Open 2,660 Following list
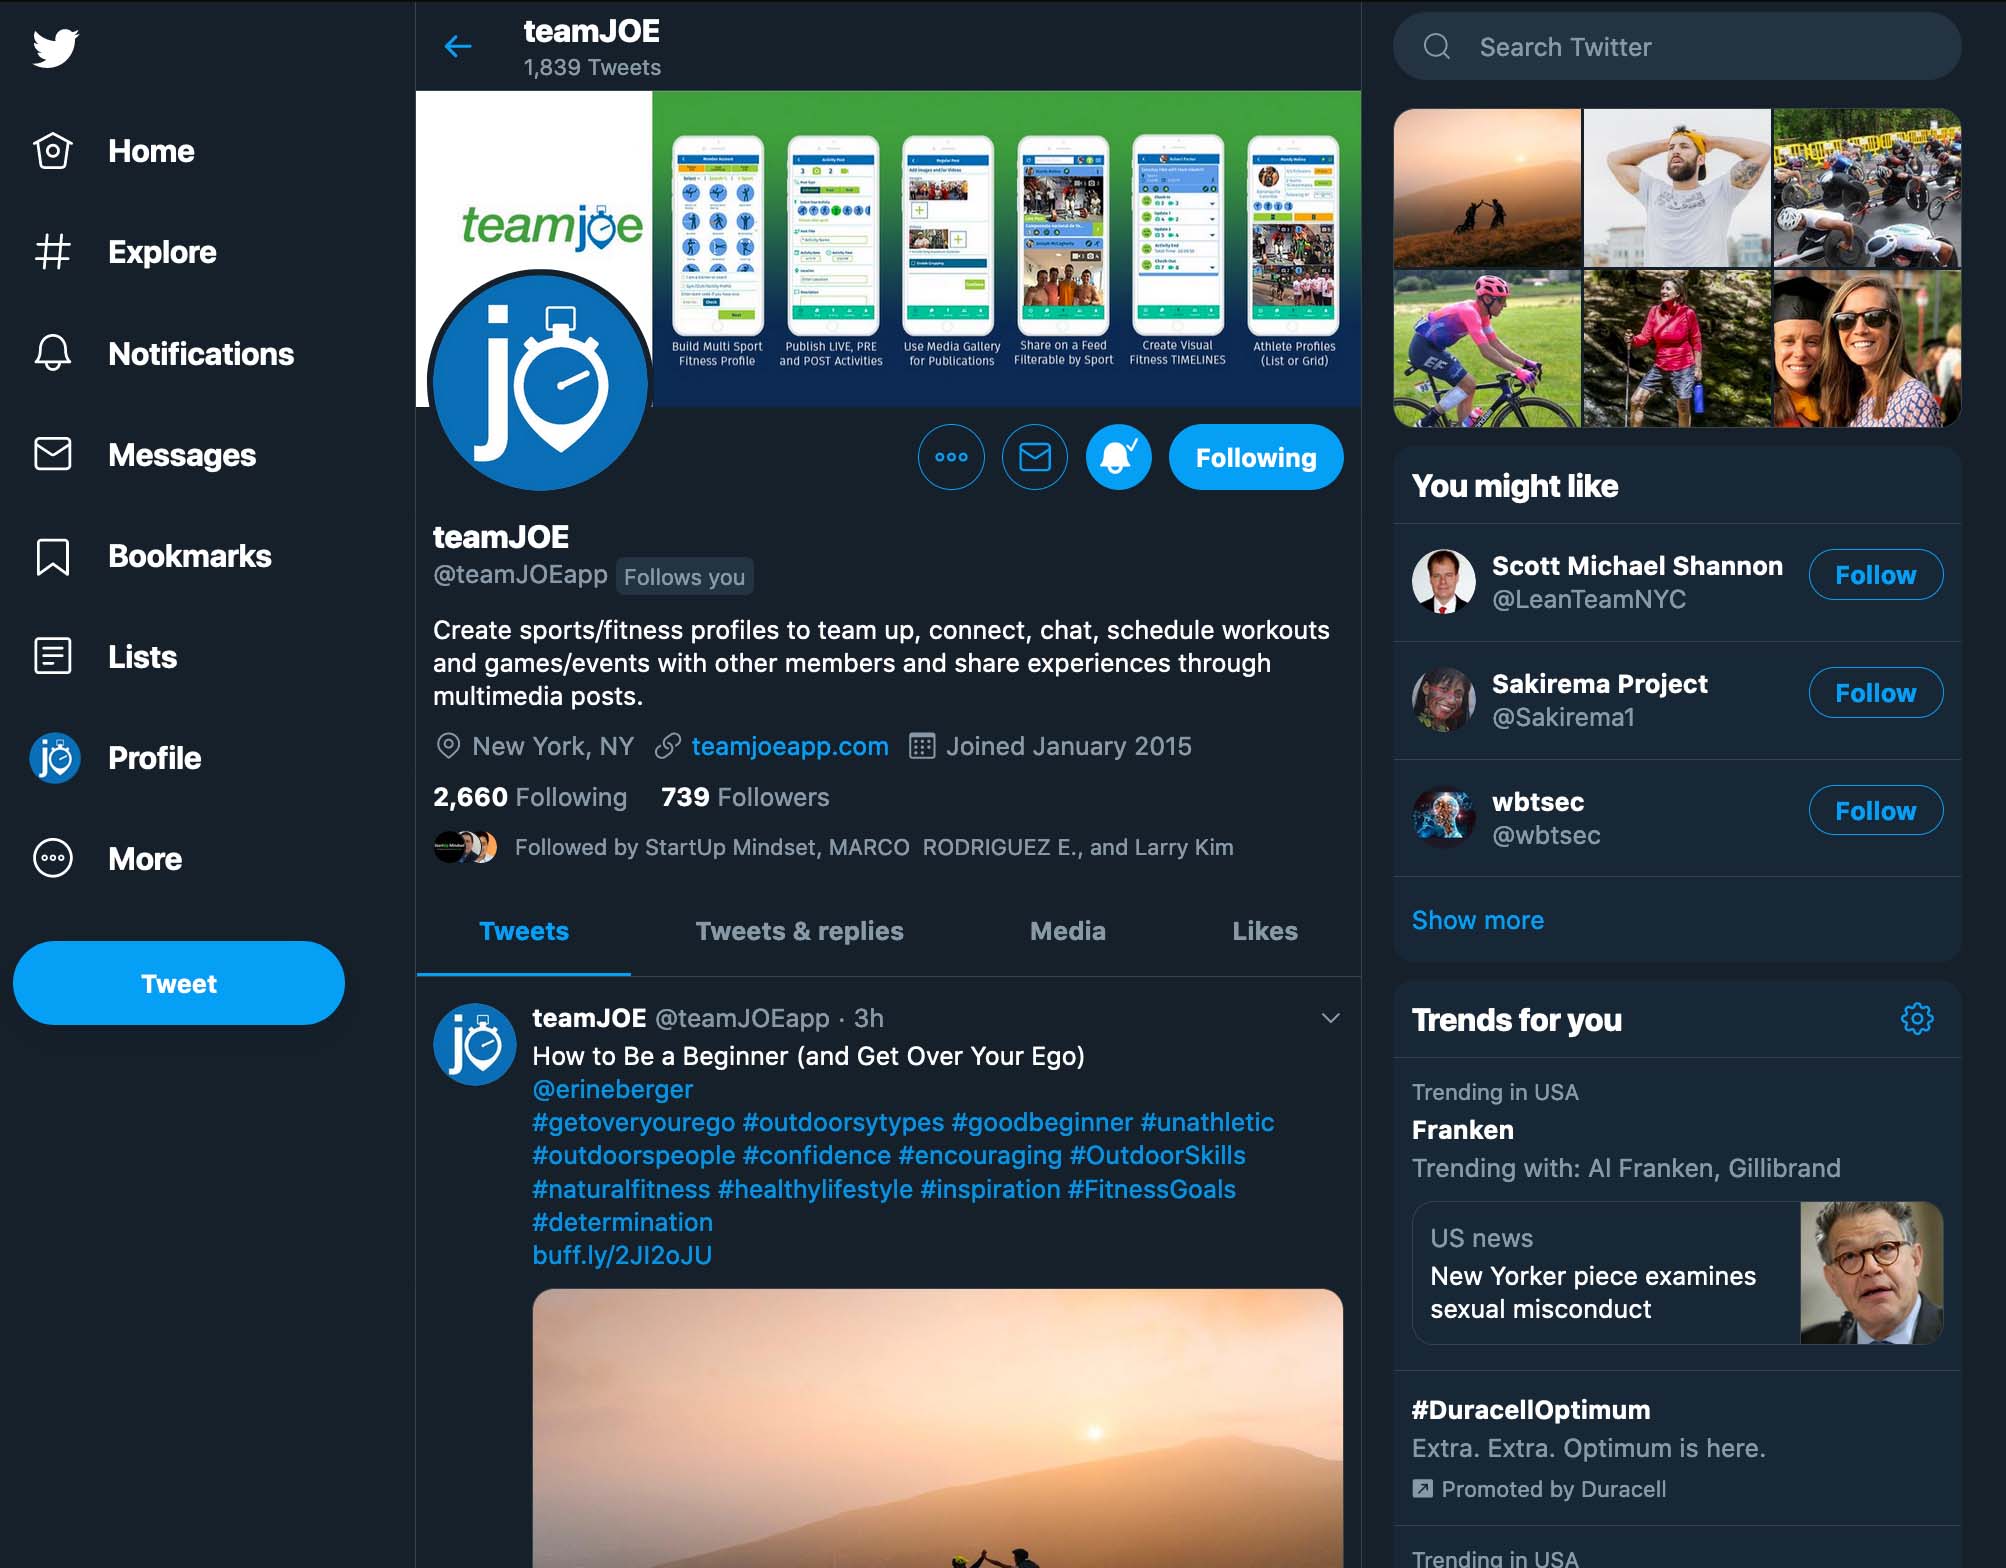 529,797
